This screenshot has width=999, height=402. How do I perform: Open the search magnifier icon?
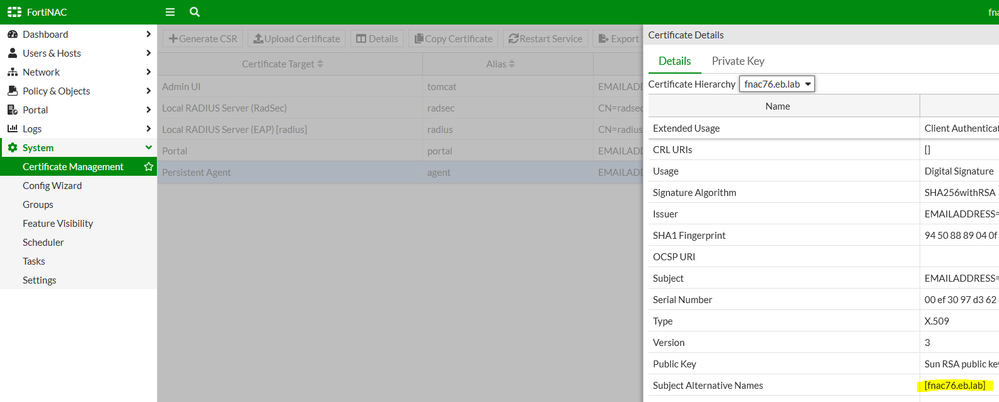pyautogui.click(x=194, y=12)
